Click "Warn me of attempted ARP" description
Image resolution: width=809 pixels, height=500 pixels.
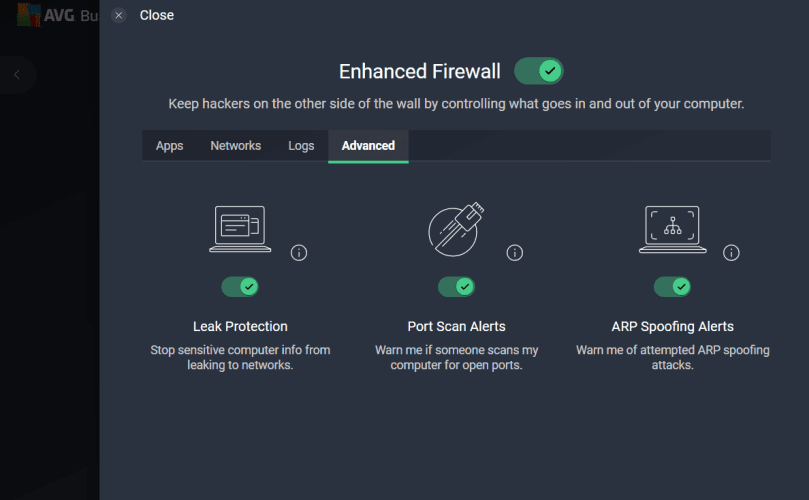coord(672,357)
